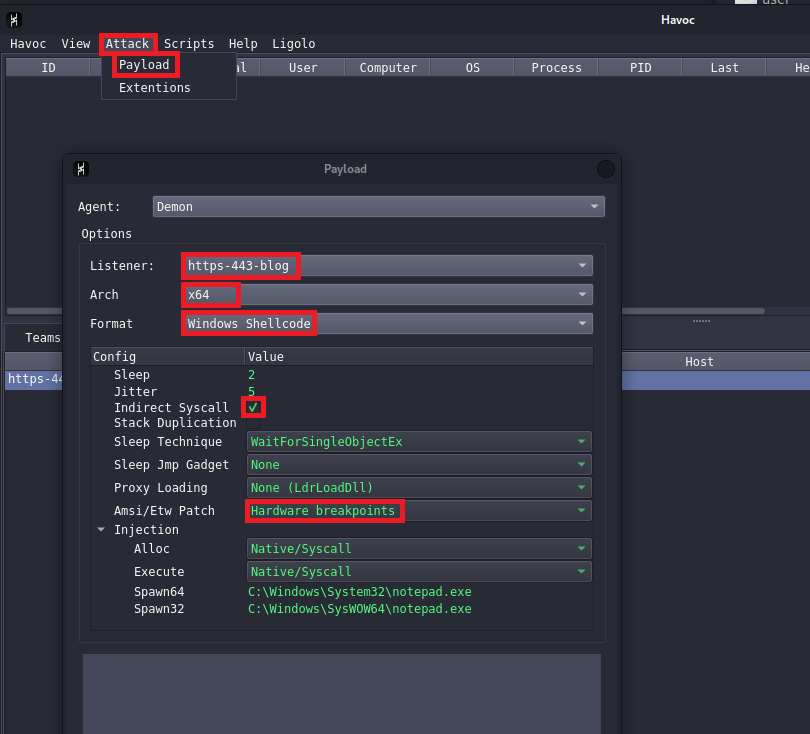This screenshot has height=734, width=810.
Task: Open the Ligolo menu
Action: (293, 44)
